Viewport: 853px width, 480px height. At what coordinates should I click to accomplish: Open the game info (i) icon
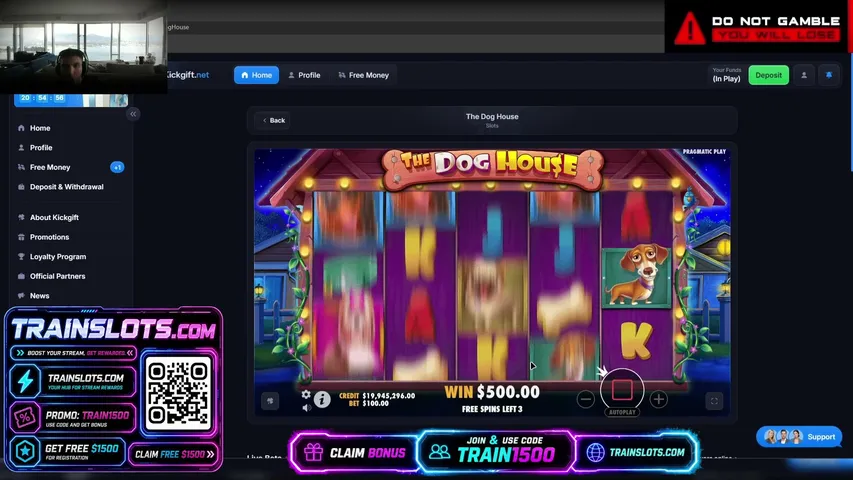322,399
